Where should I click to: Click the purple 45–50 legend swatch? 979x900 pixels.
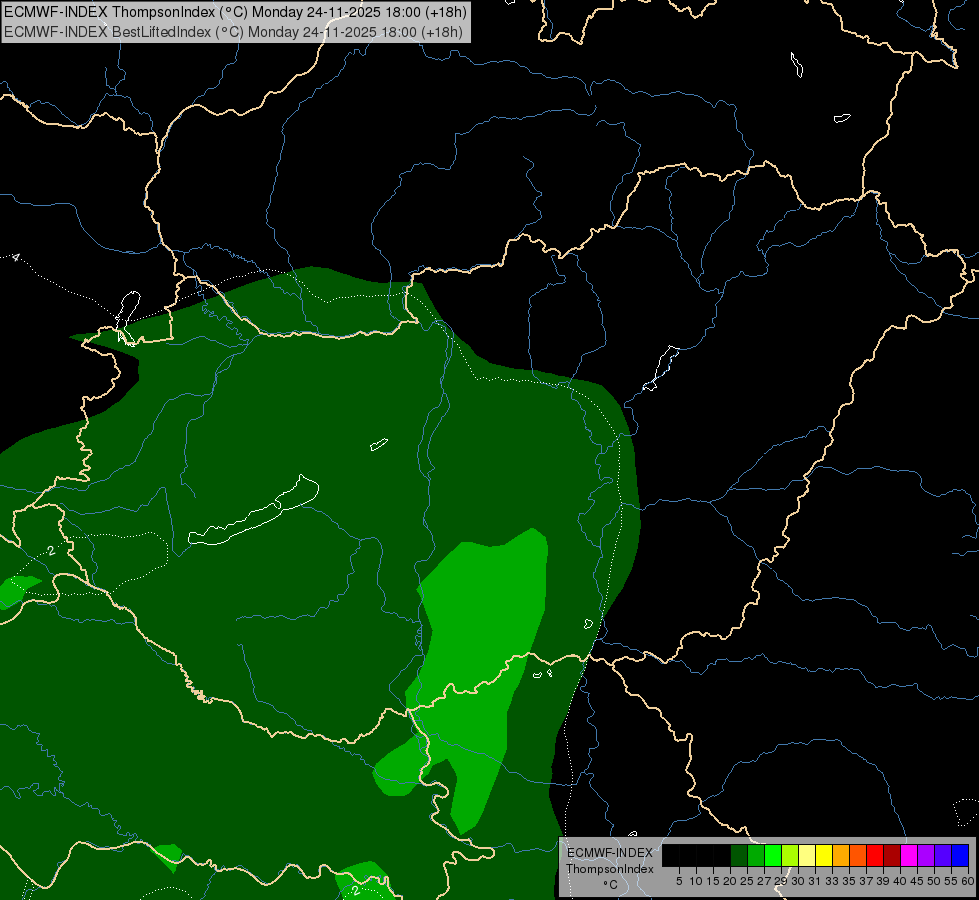pos(926,855)
